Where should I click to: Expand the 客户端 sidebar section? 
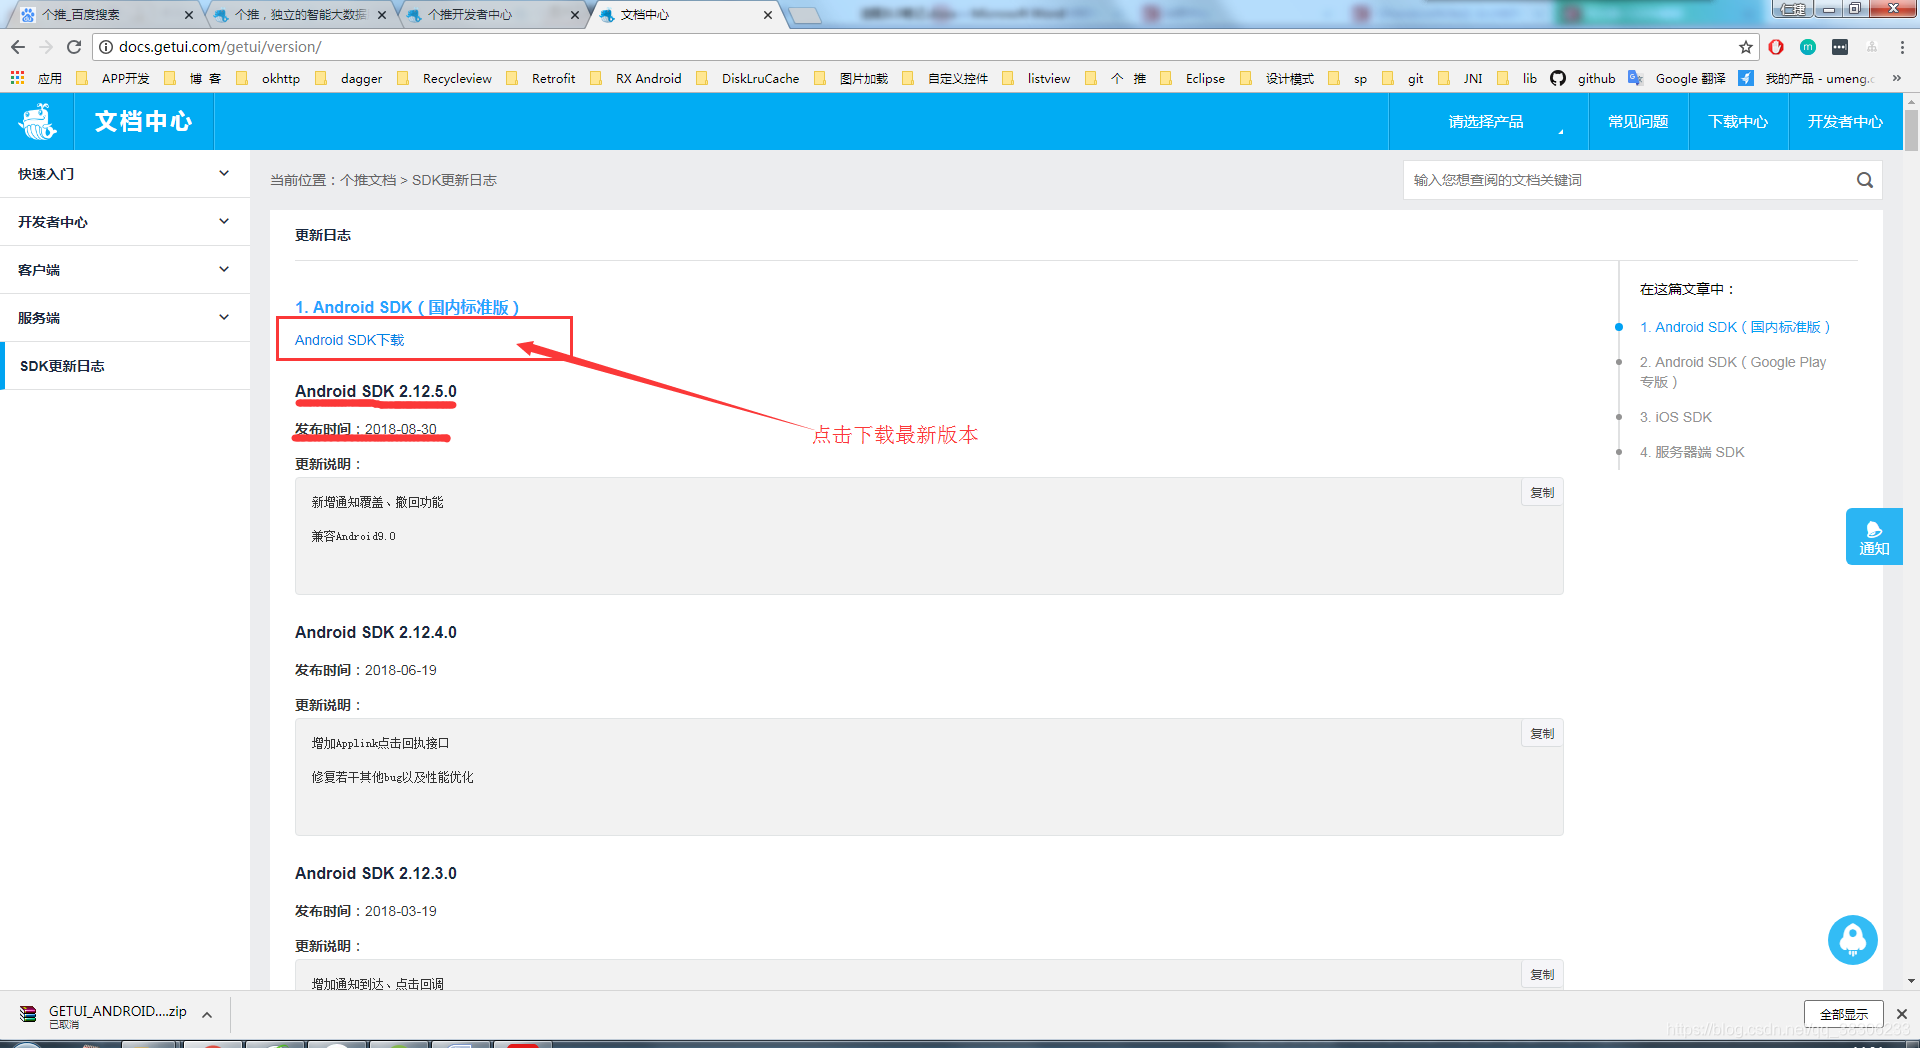[x=125, y=270]
